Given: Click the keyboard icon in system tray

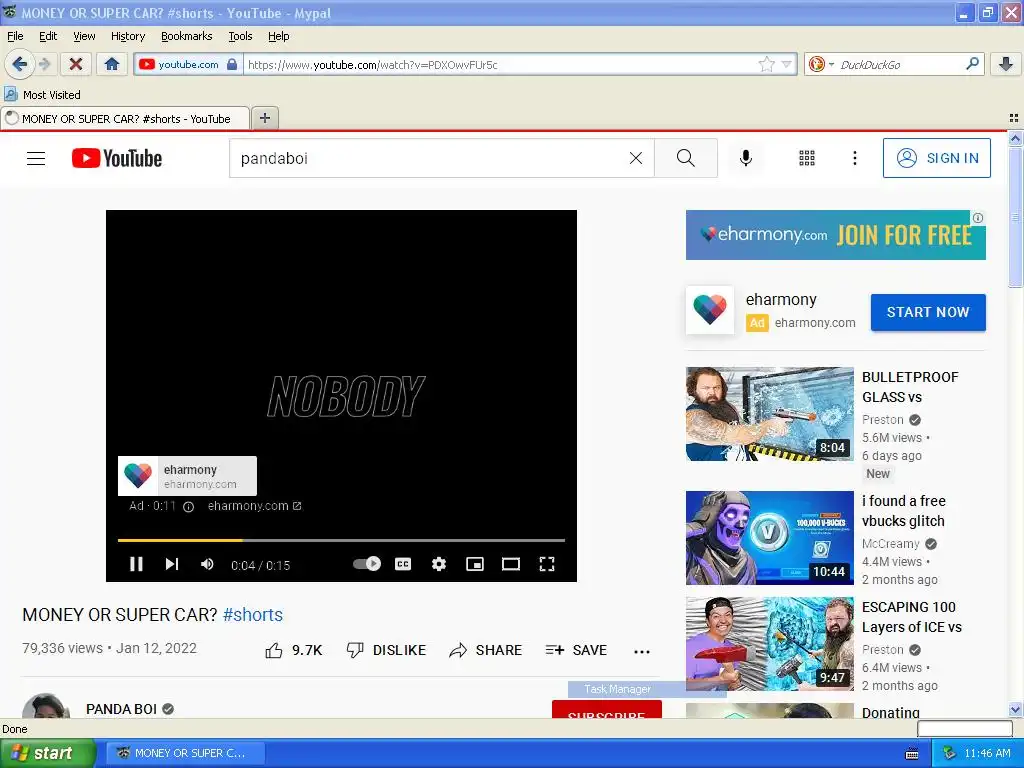Looking at the screenshot, I should pyautogui.click(x=912, y=754).
